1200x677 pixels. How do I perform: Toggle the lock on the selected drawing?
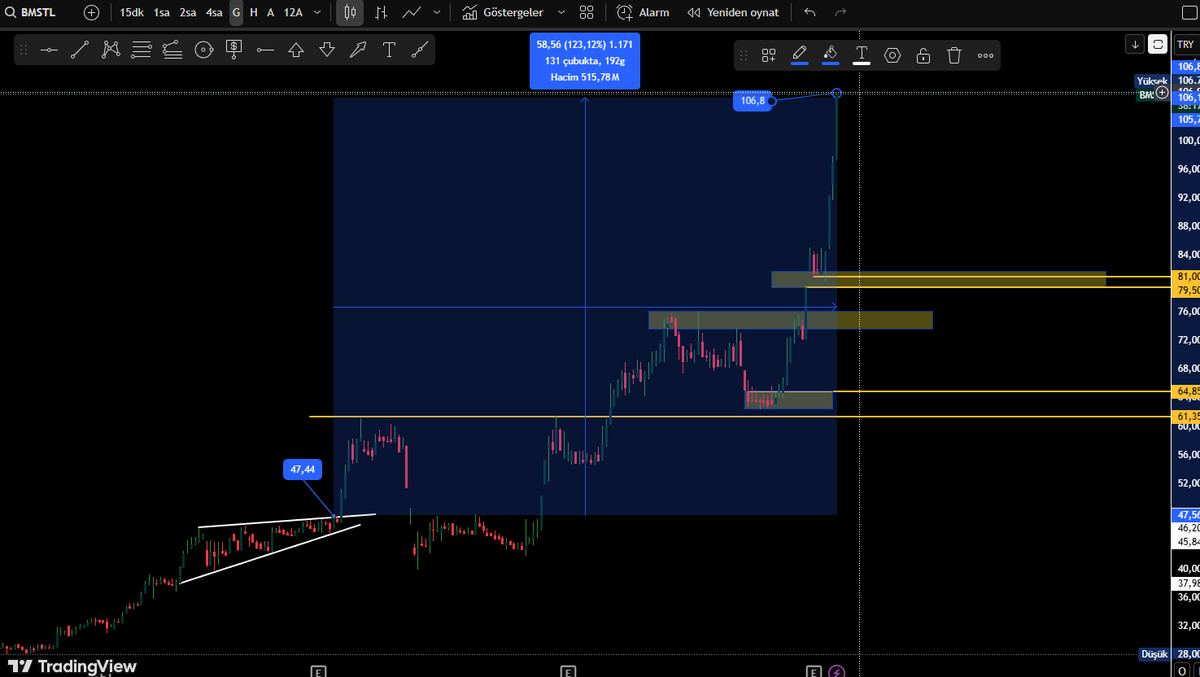coord(924,56)
